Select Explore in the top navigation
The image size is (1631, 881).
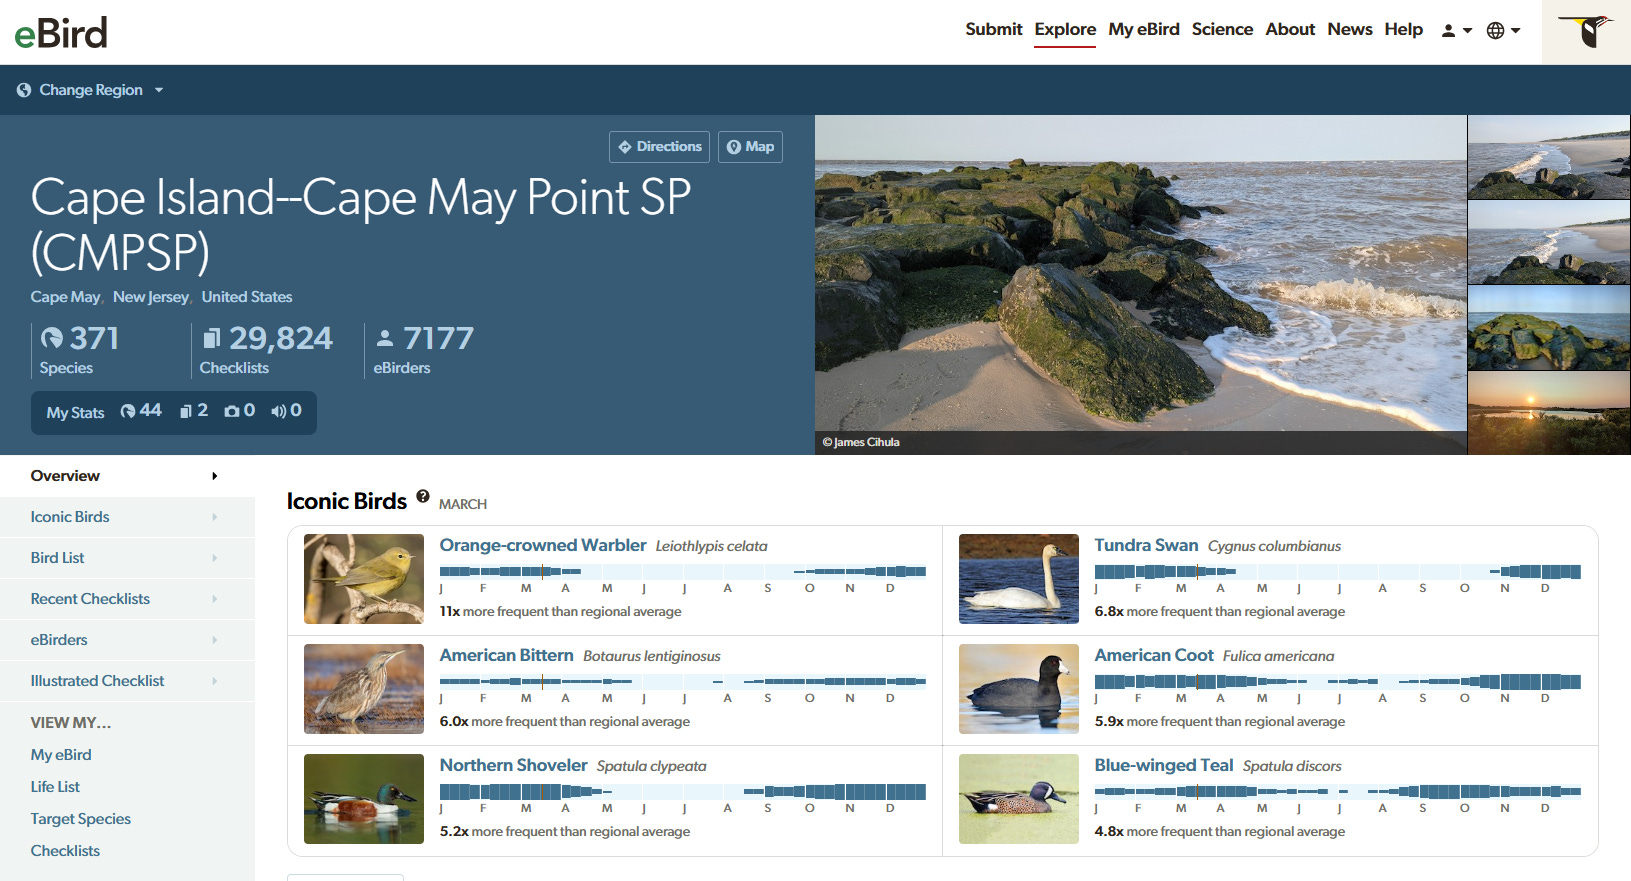click(x=1065, y=29)
